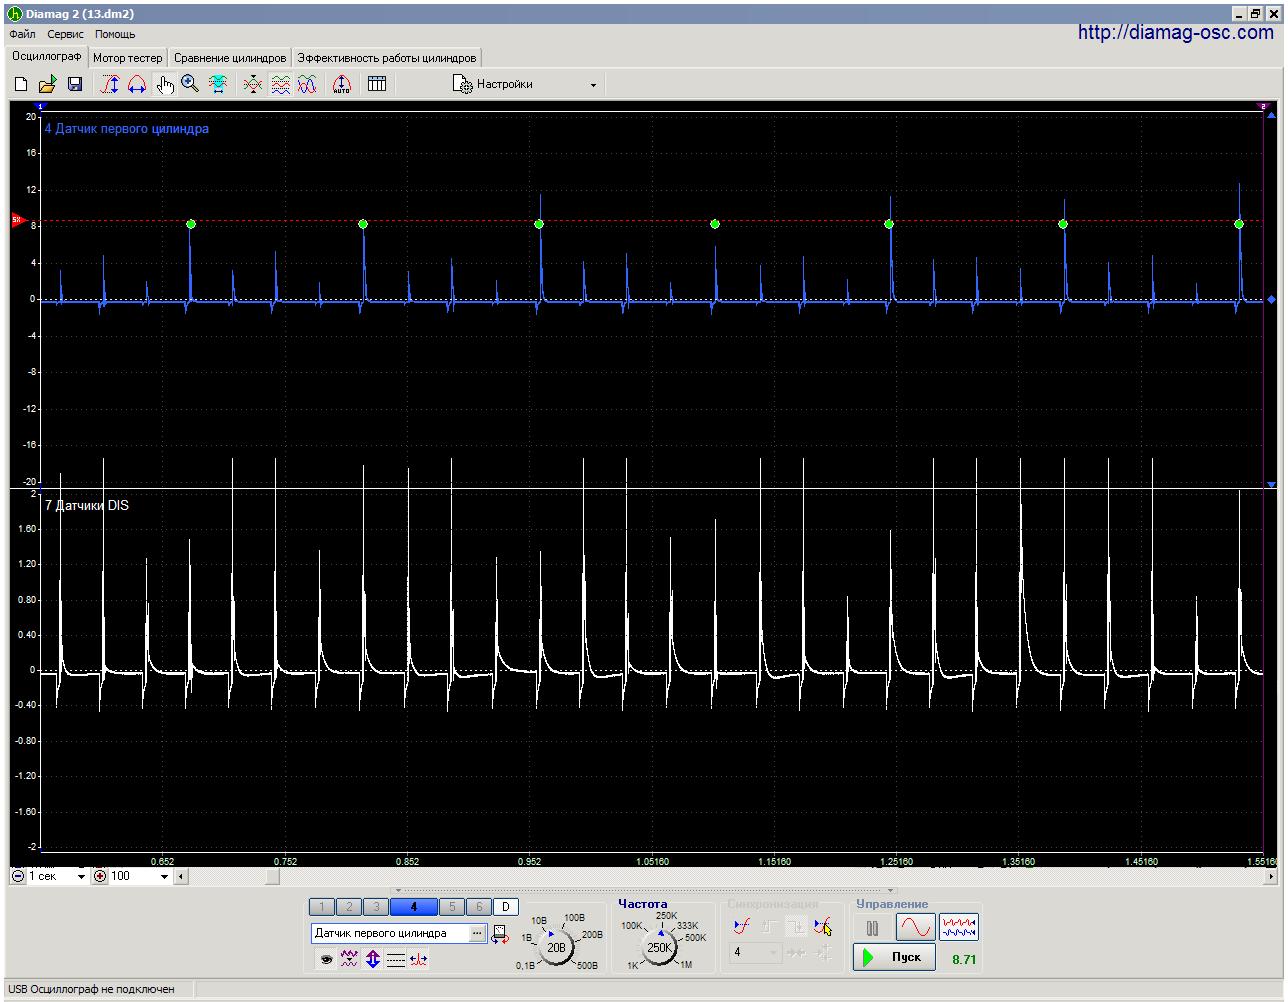Collapse the bottom control panel via the grip arrows
This screenshot has width=1288, height=1002.
pos(643,890)
